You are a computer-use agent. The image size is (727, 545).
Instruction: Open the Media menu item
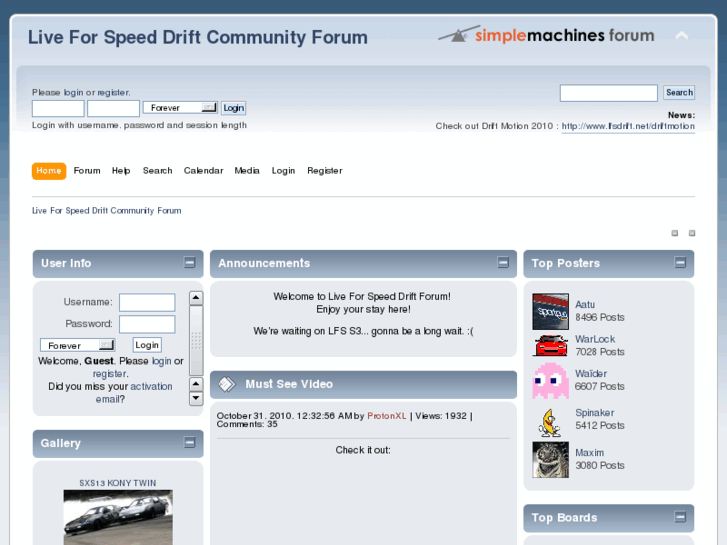pyautogui.click(x=247, y=171)
